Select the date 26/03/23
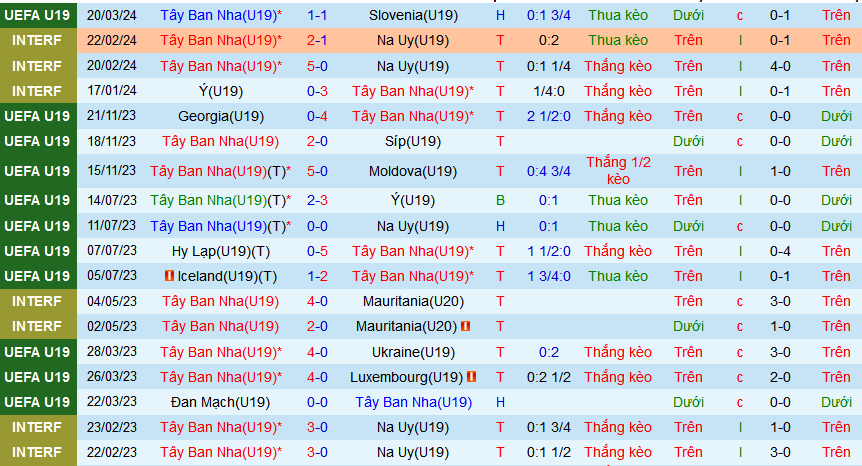 112,377
